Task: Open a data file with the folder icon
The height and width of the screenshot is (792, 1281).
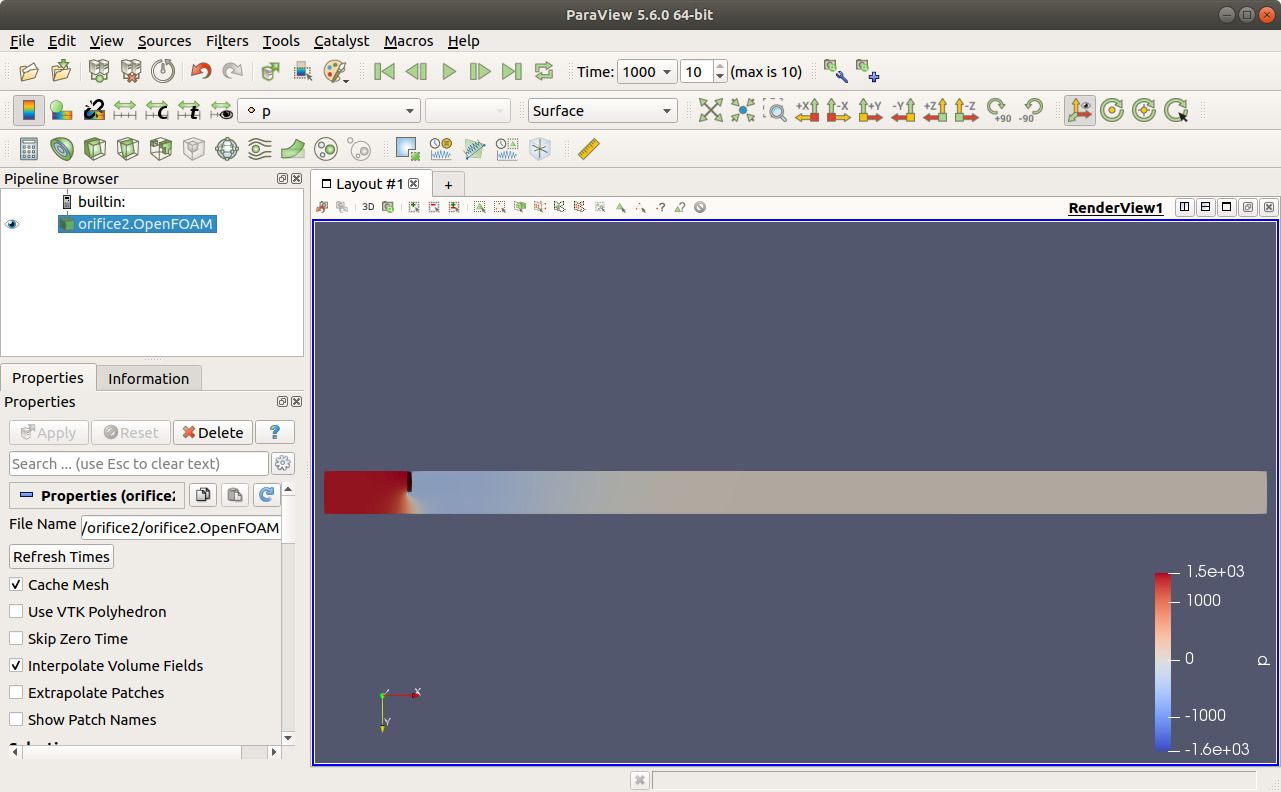Action: click(x=29, y=71)
